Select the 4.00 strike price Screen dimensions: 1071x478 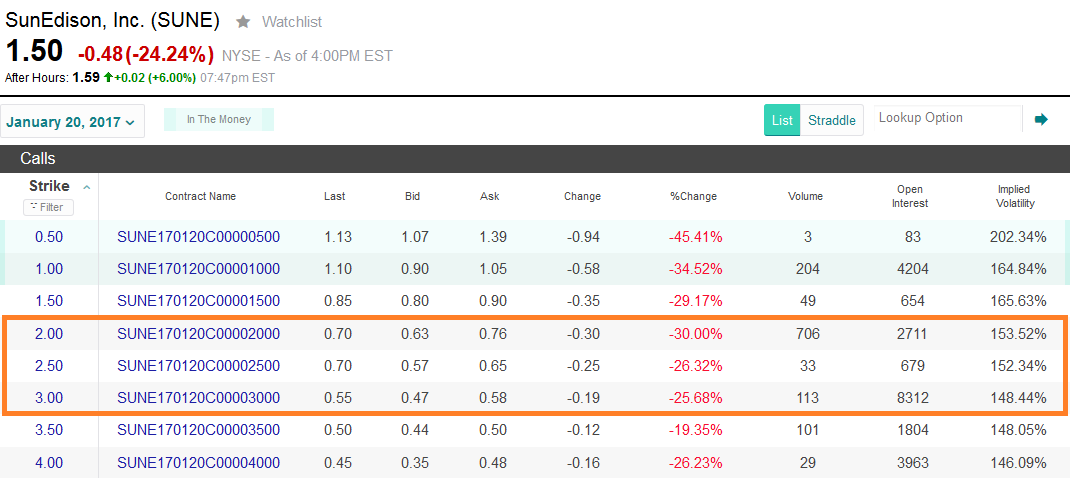(49, 462)
